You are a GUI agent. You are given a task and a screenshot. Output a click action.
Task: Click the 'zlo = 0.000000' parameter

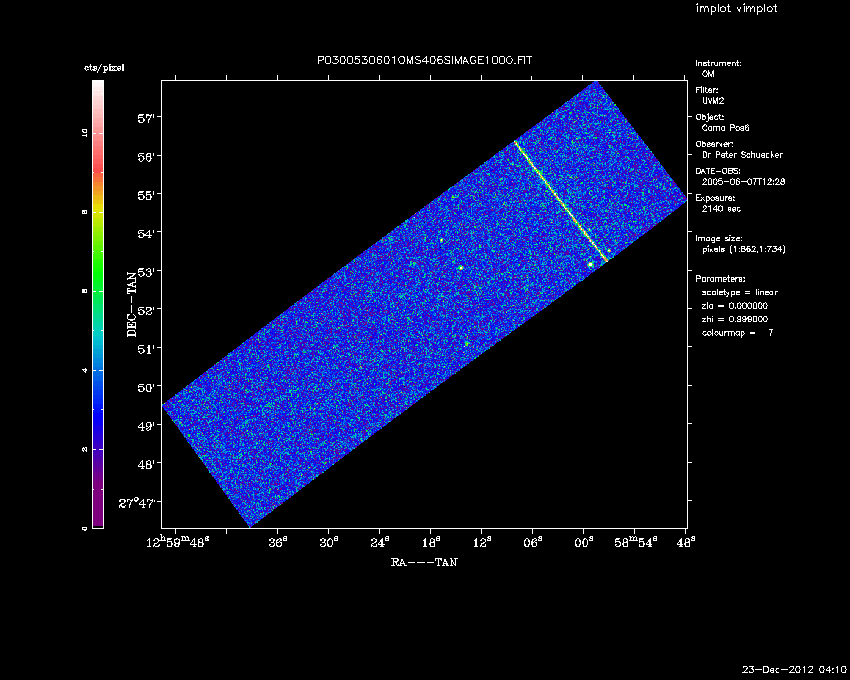tap(735, 306)
